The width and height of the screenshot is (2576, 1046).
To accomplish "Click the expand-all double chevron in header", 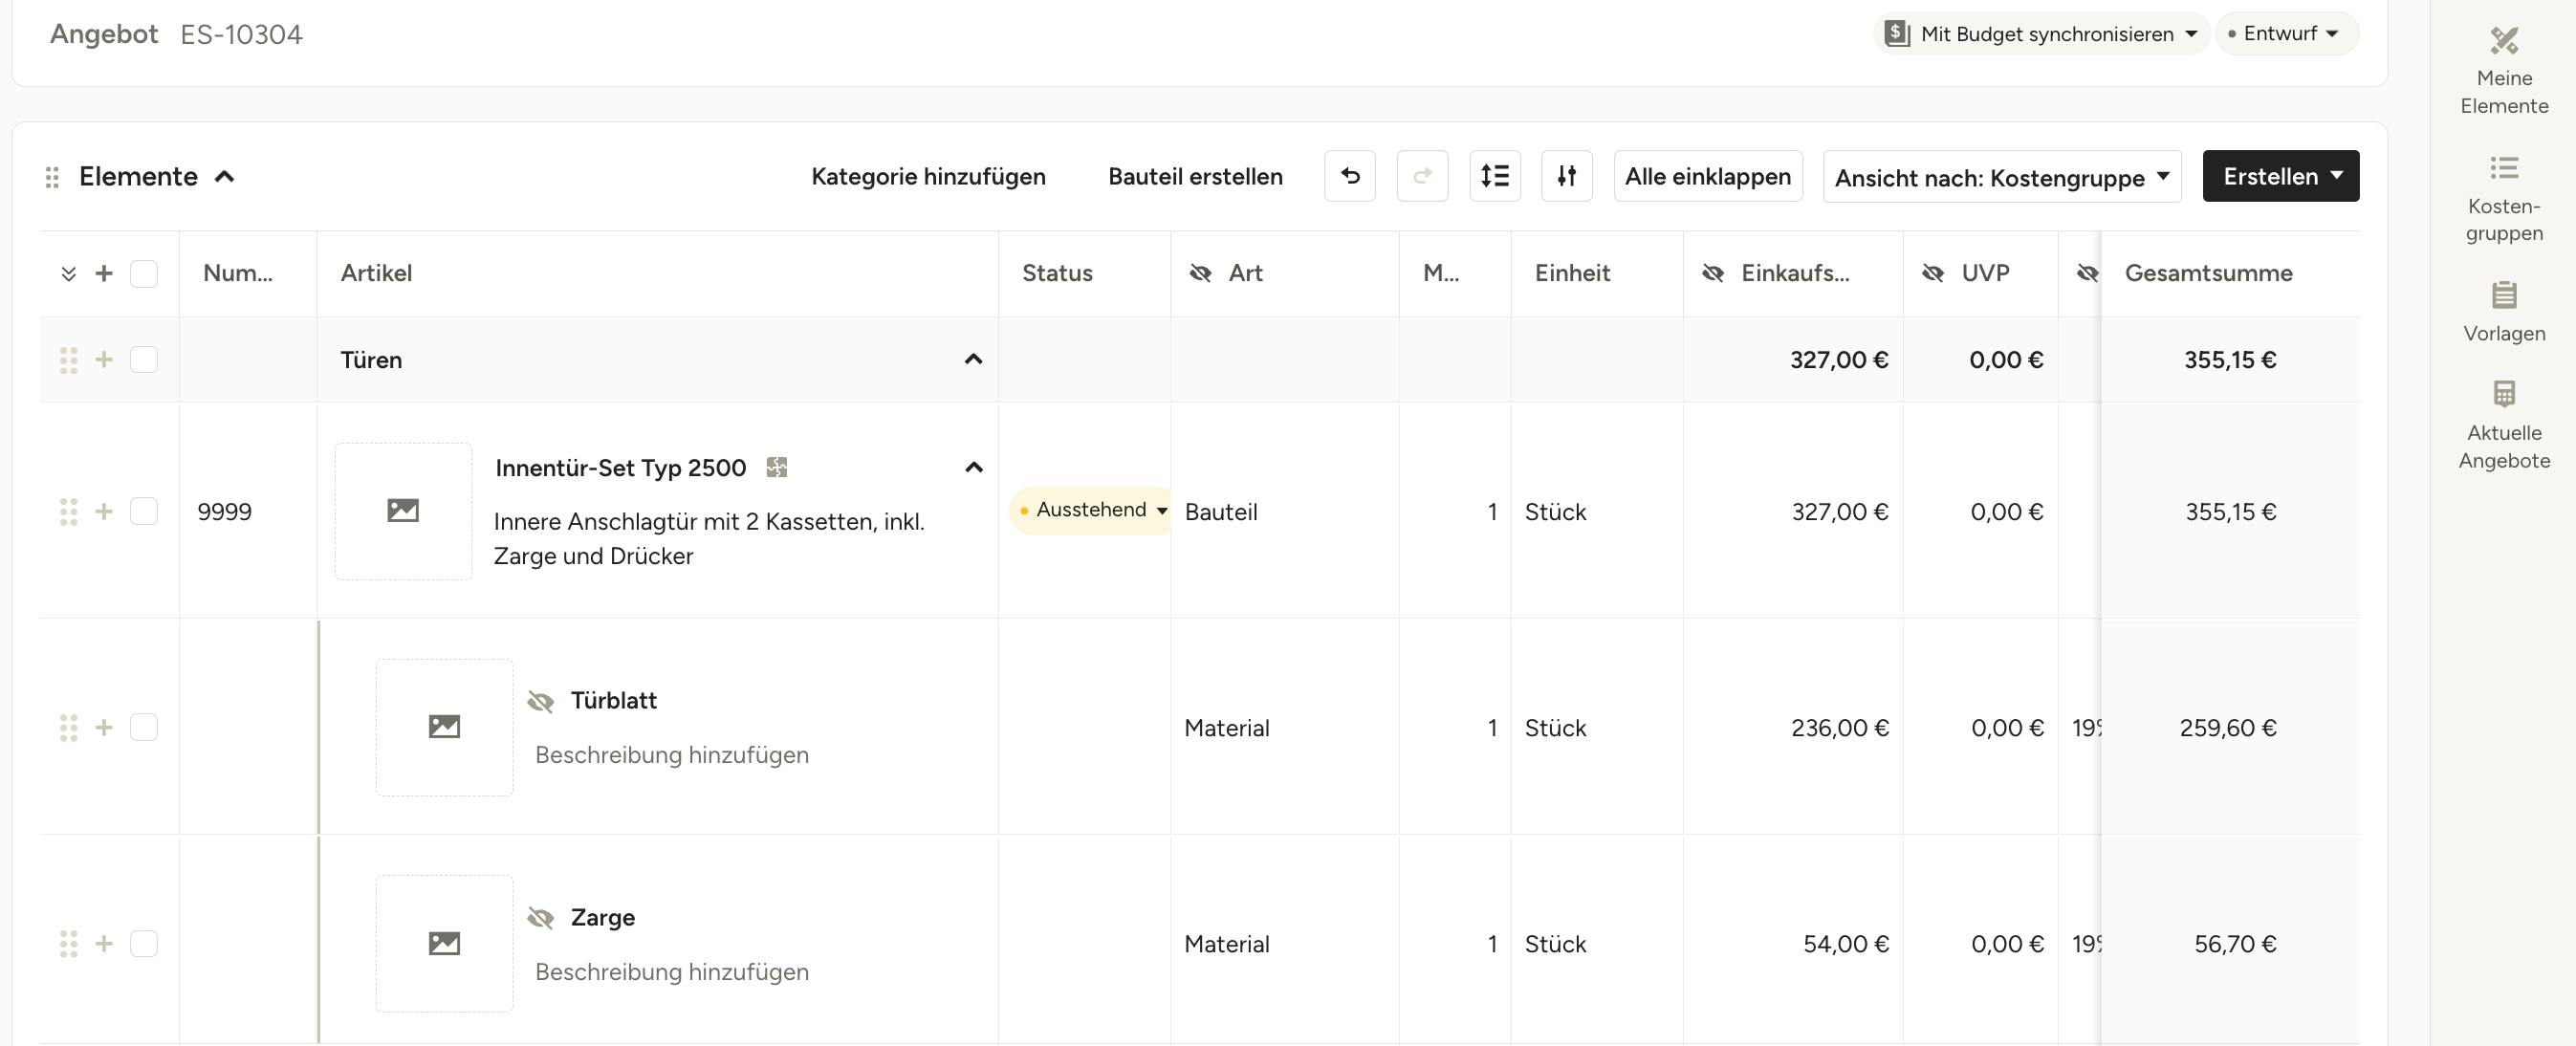I will [x=68, y=273].
